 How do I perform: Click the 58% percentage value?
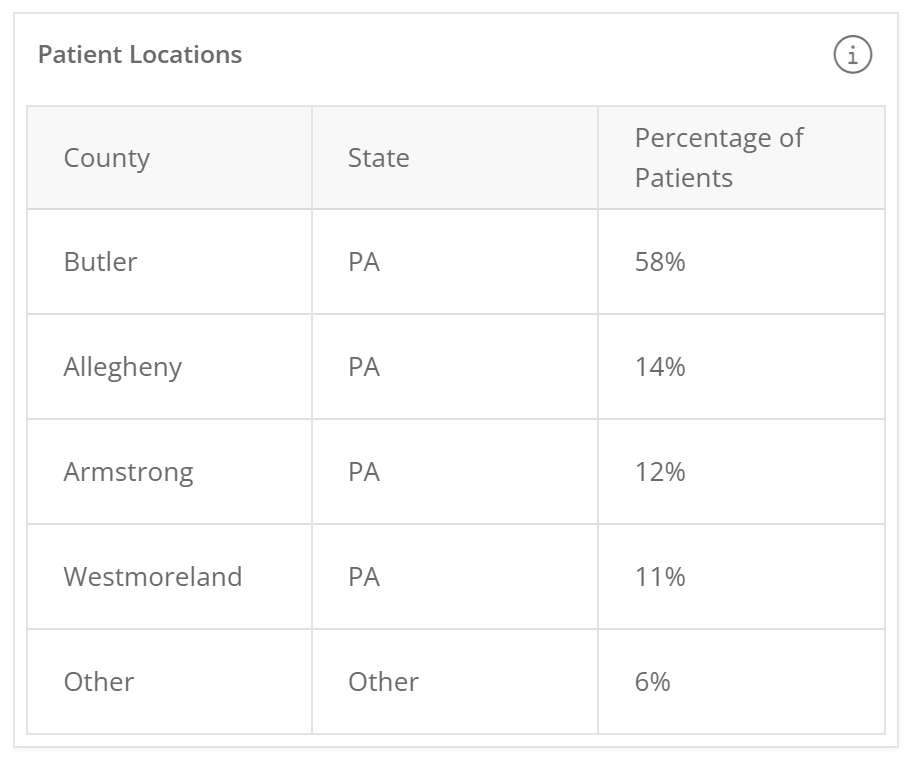(x=660, y=262)
